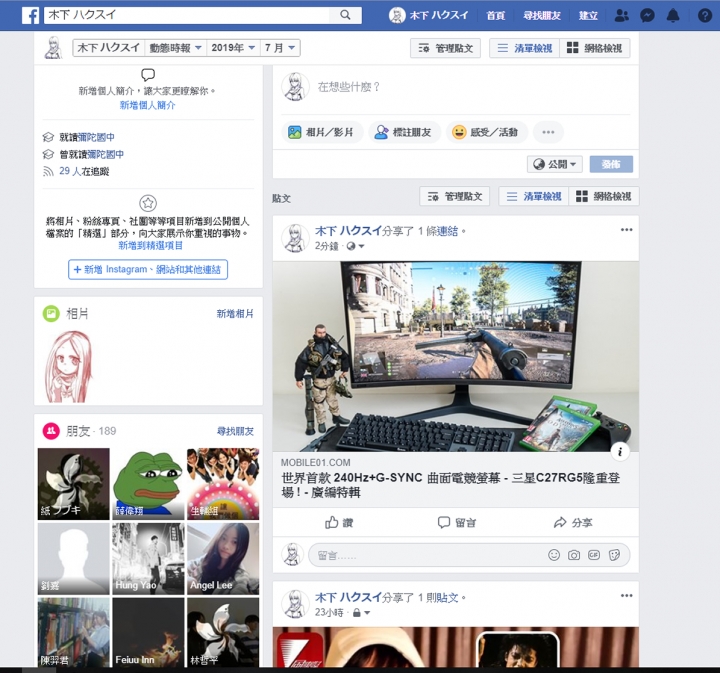Click the monitor image in the link post
The height and width of the screenshot is (673, 720).
pos(456,356)
